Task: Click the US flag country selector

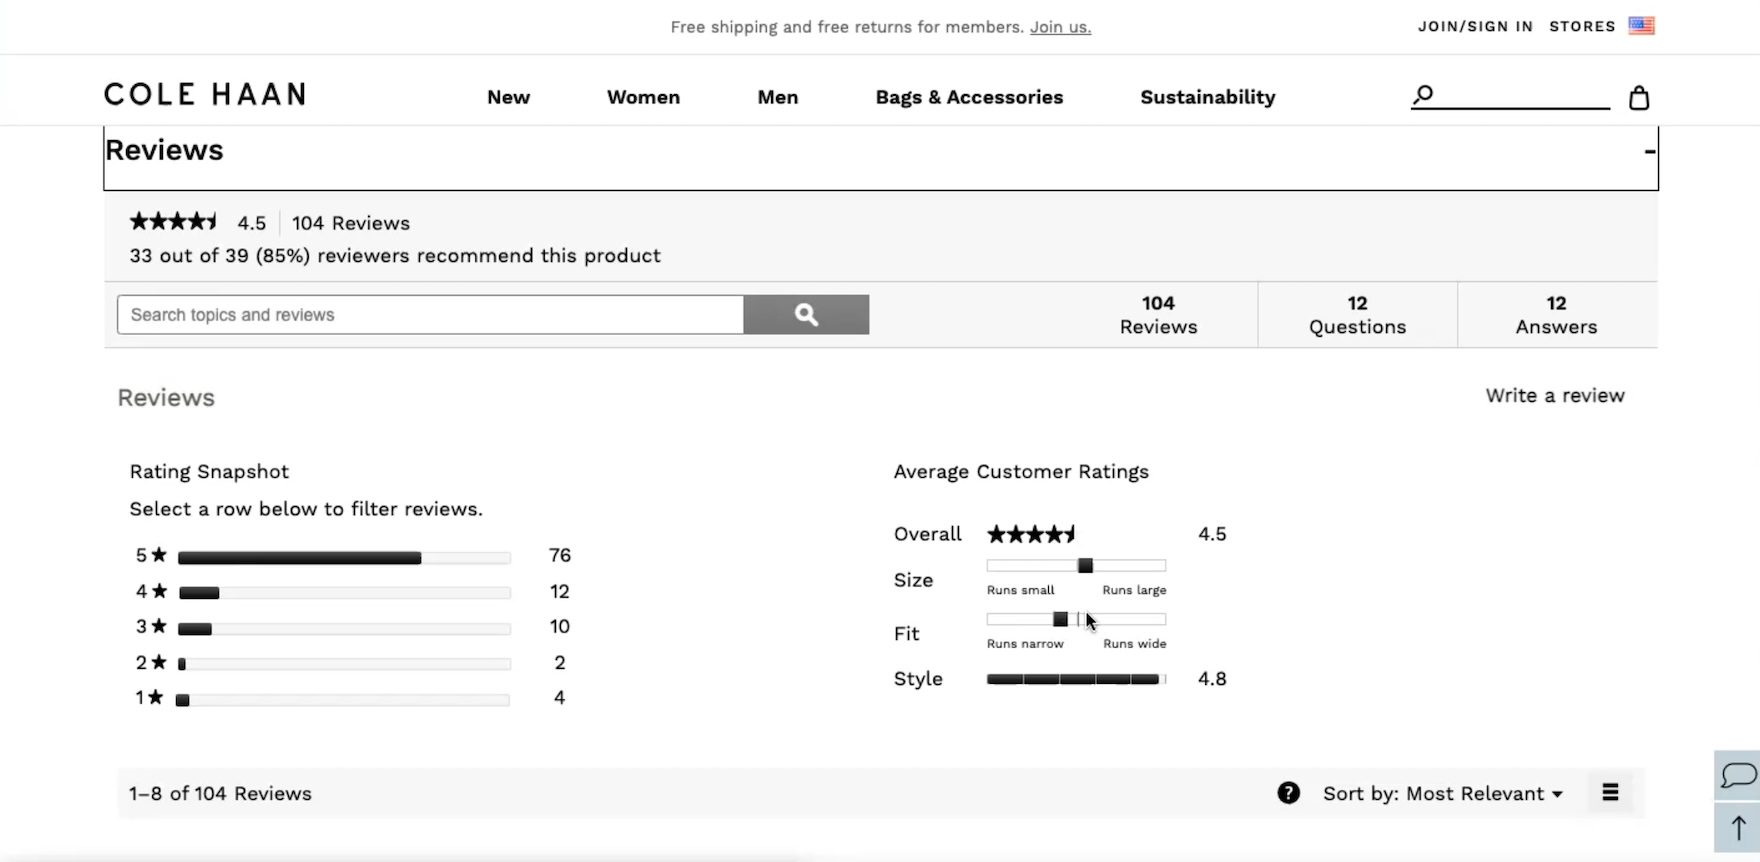Action: (x=1641, y=26)
